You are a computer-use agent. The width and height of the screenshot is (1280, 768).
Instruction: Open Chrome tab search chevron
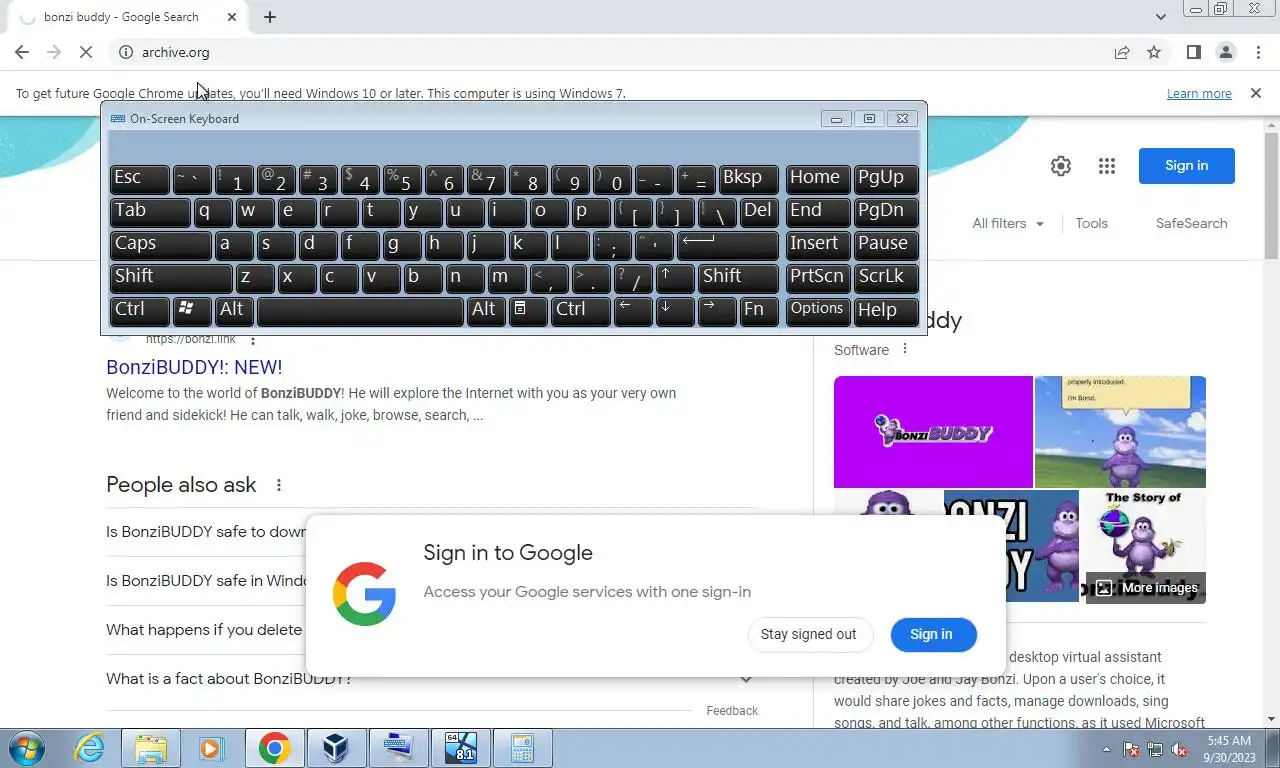pyautogui.click(x=1160, y=17)
